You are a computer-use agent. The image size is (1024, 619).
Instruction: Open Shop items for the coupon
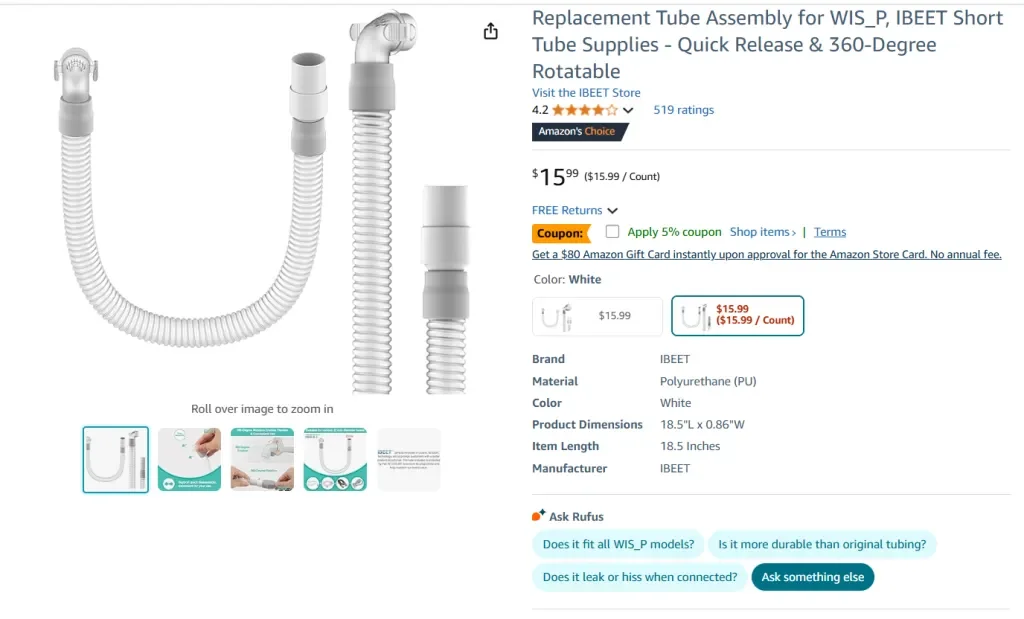762,232
